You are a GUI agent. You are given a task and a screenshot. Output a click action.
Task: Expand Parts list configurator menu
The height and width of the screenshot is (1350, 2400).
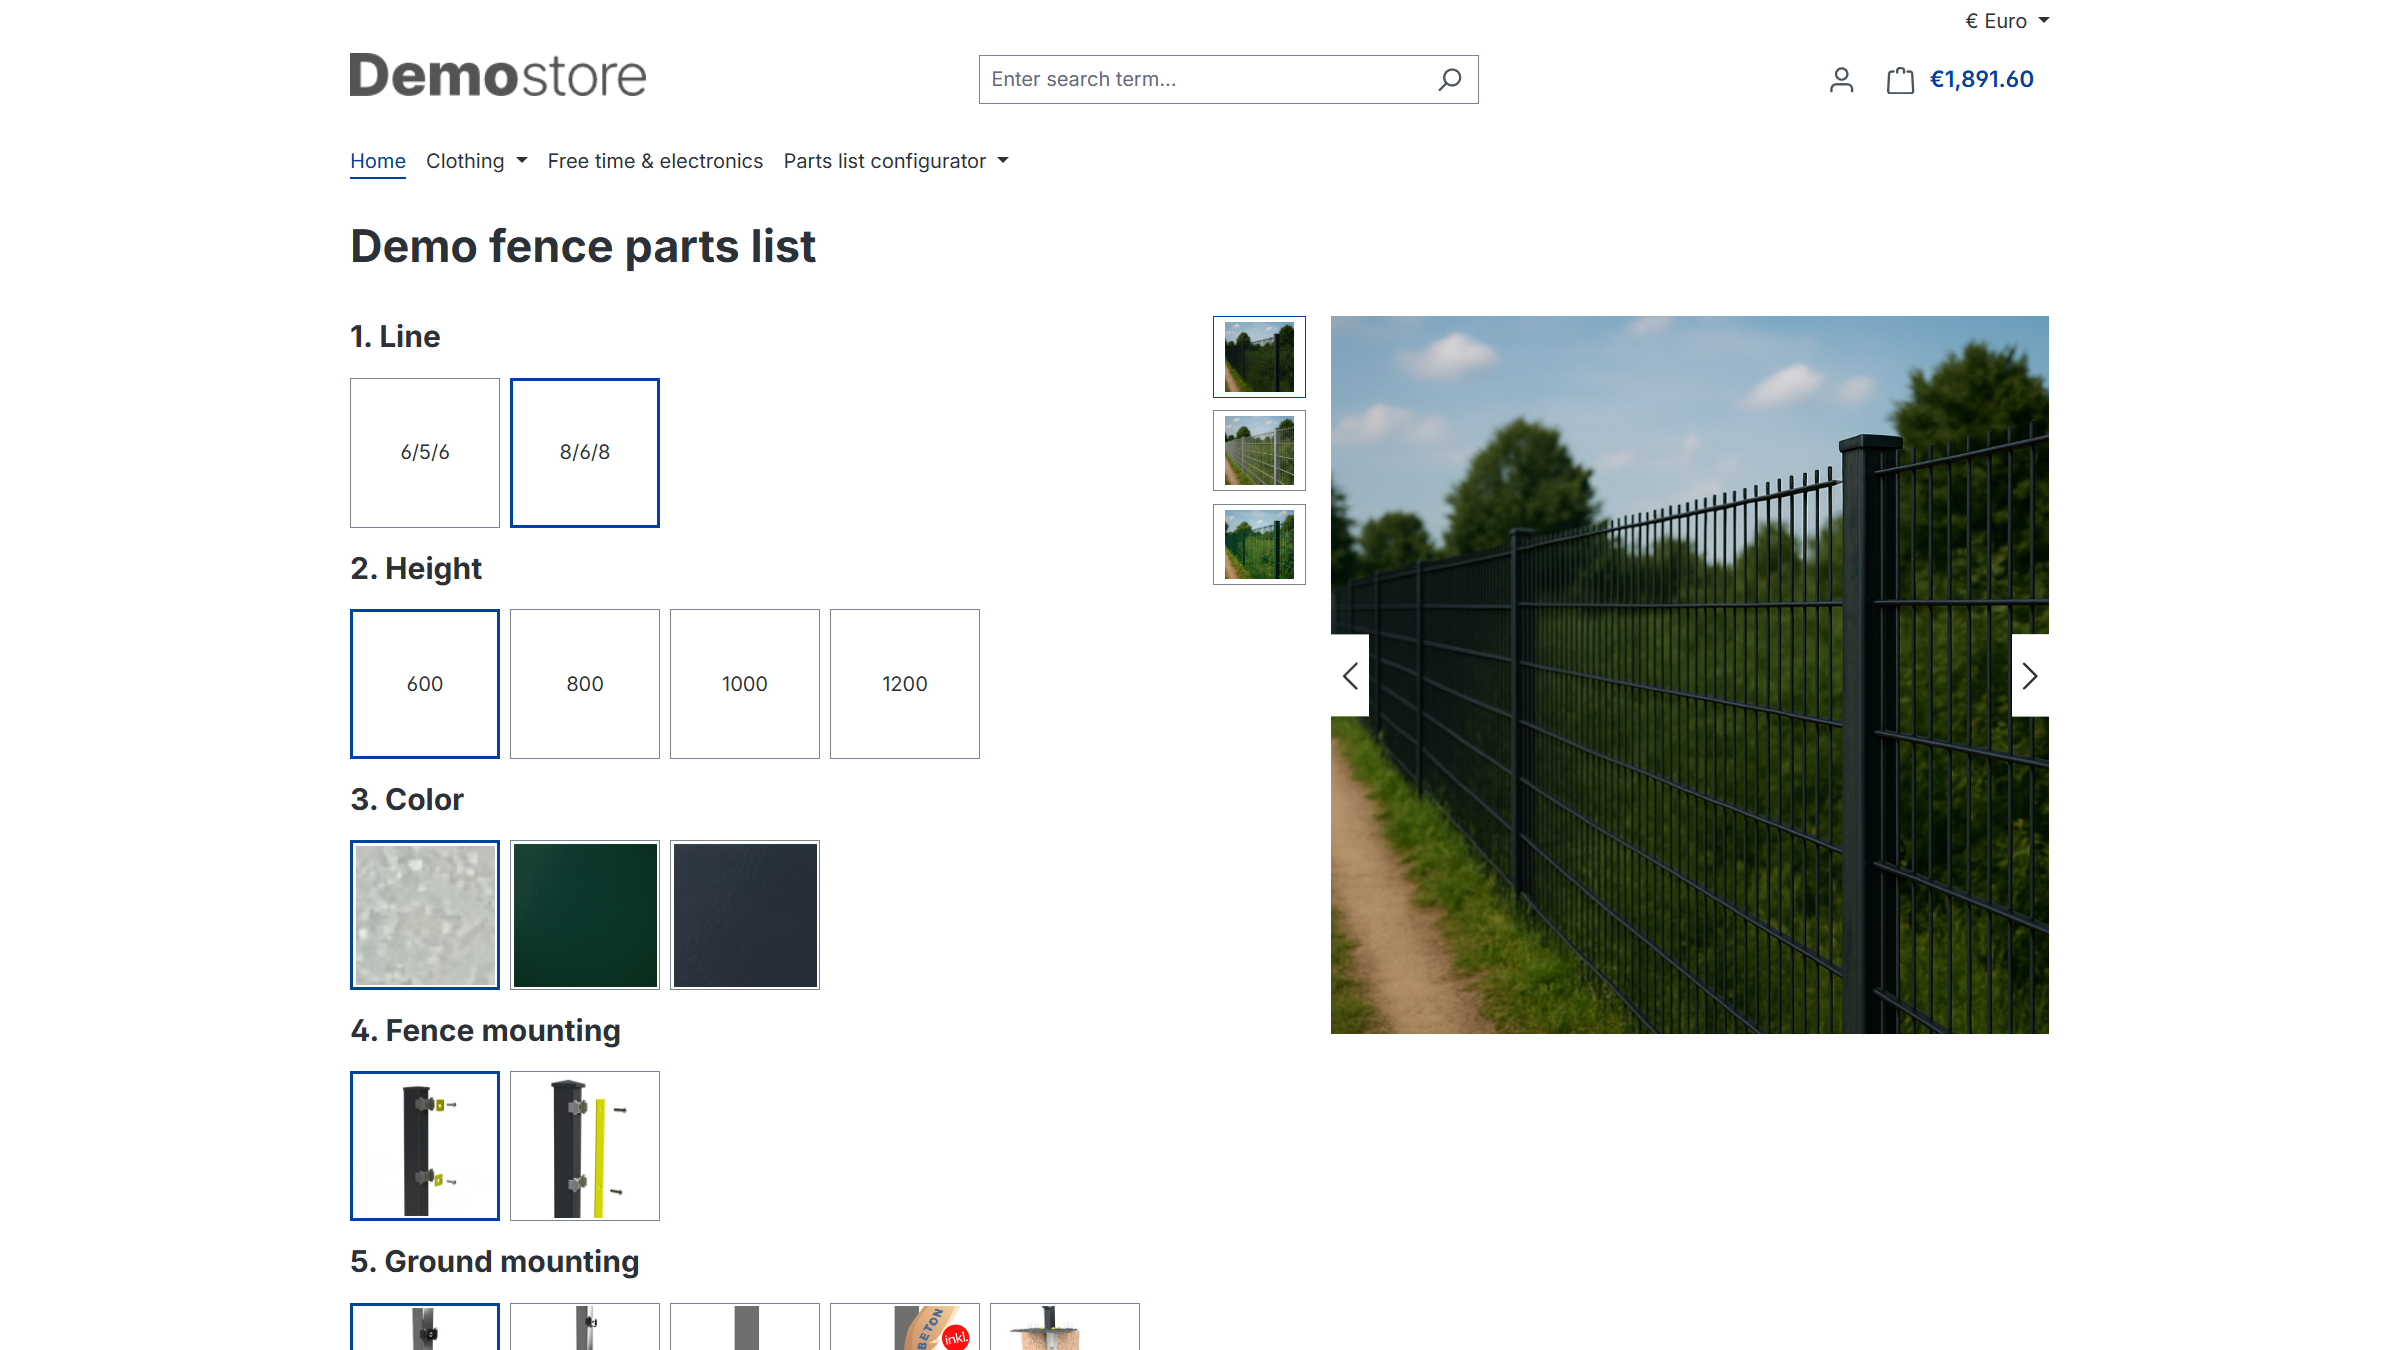pyautogui.click(x=896, y=161)
